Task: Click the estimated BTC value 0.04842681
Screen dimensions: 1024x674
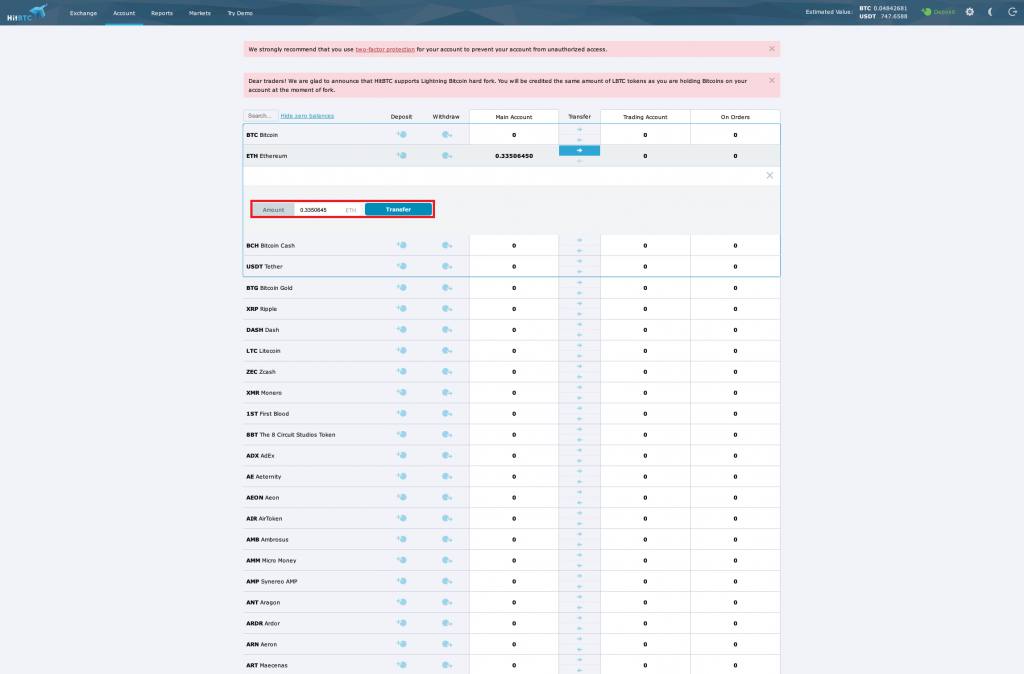Action: pos(890,8)
